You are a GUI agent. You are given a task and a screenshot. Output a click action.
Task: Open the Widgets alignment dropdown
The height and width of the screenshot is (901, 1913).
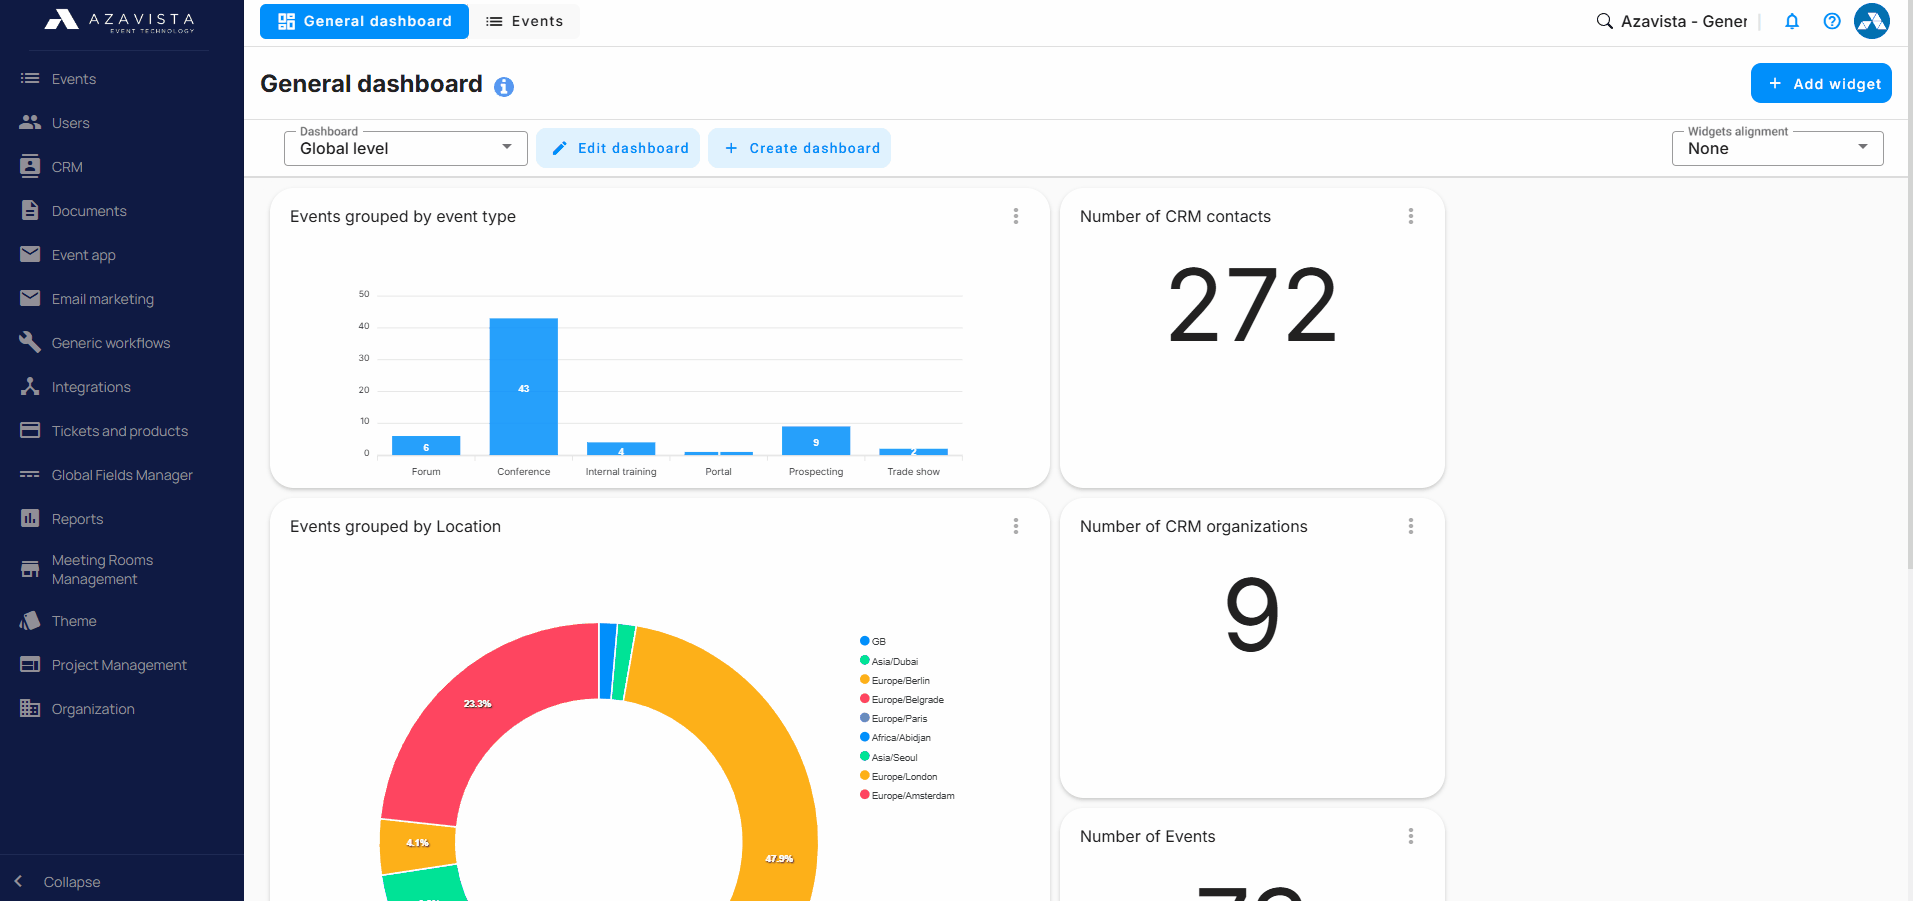(1777, 148)
